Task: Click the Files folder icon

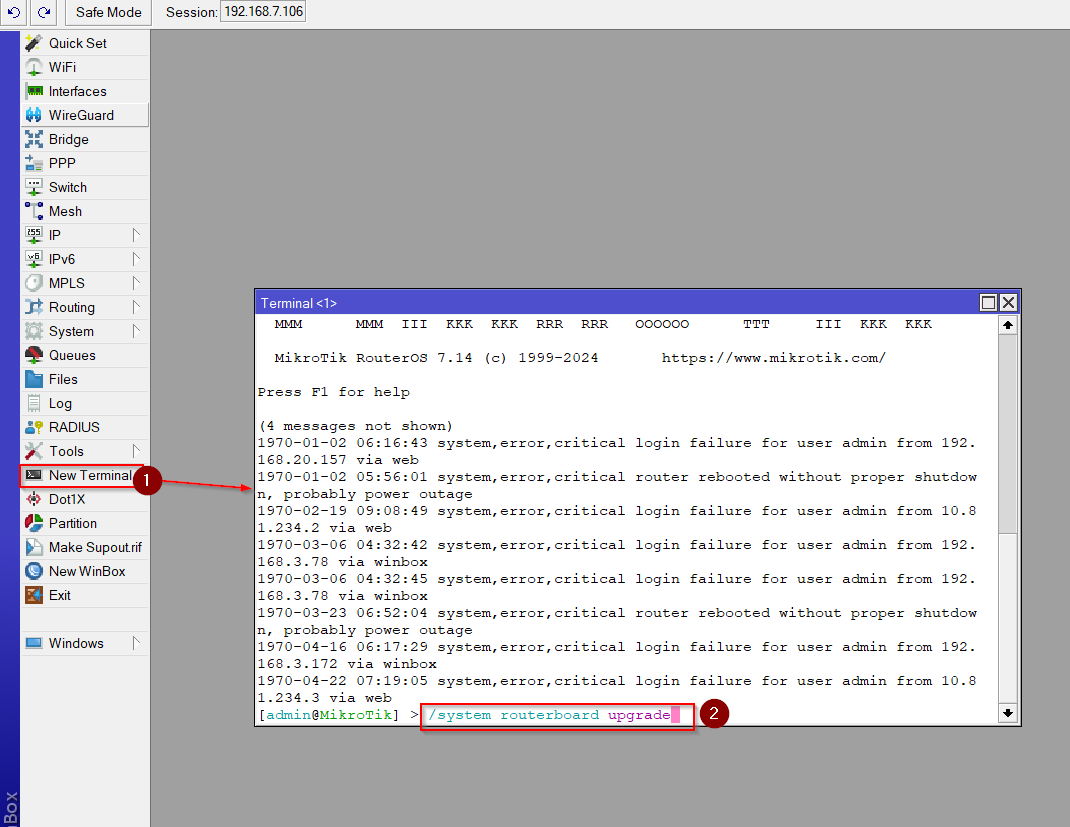Action: click(33, 379)
